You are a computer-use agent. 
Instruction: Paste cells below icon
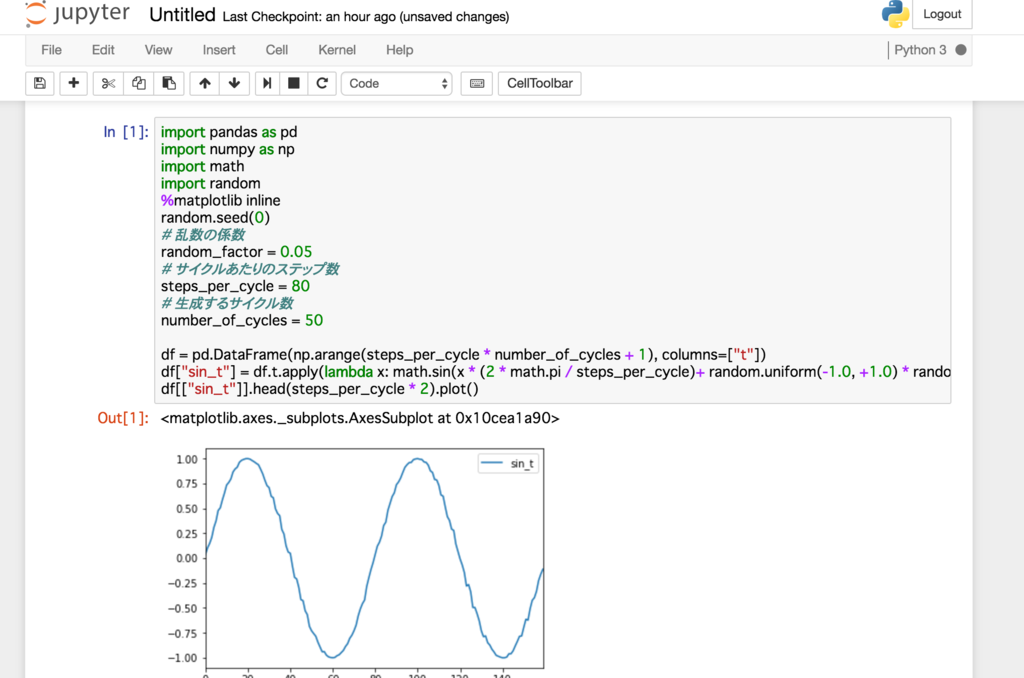[x=169, y=84]
